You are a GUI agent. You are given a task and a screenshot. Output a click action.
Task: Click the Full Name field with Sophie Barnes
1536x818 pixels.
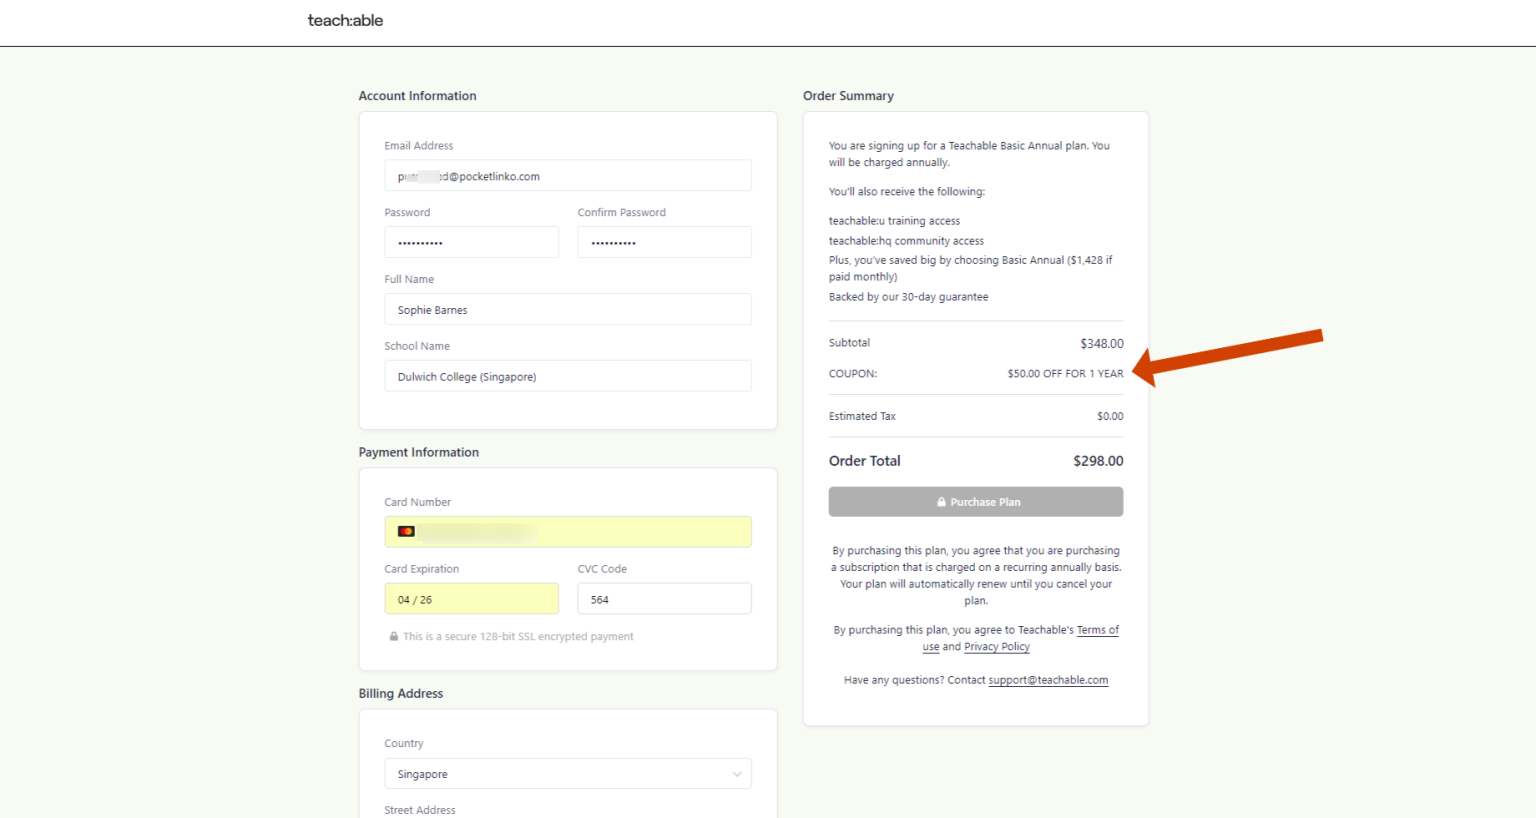568,309
